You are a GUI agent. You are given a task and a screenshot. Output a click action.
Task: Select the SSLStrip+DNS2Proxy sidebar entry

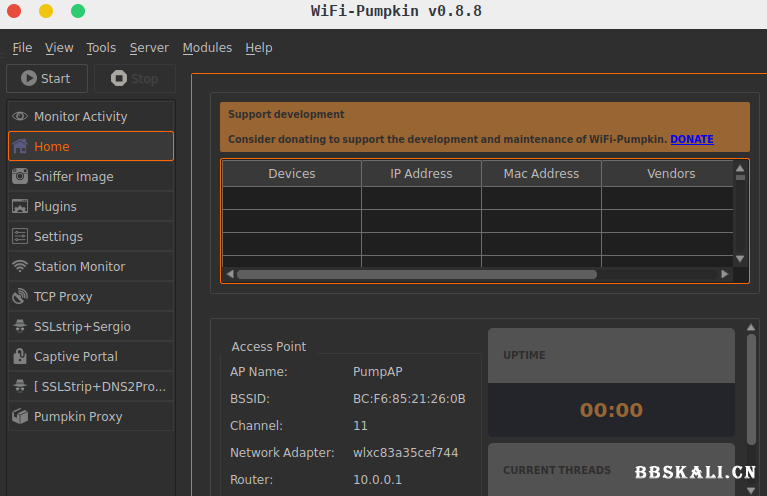[99, 387]
